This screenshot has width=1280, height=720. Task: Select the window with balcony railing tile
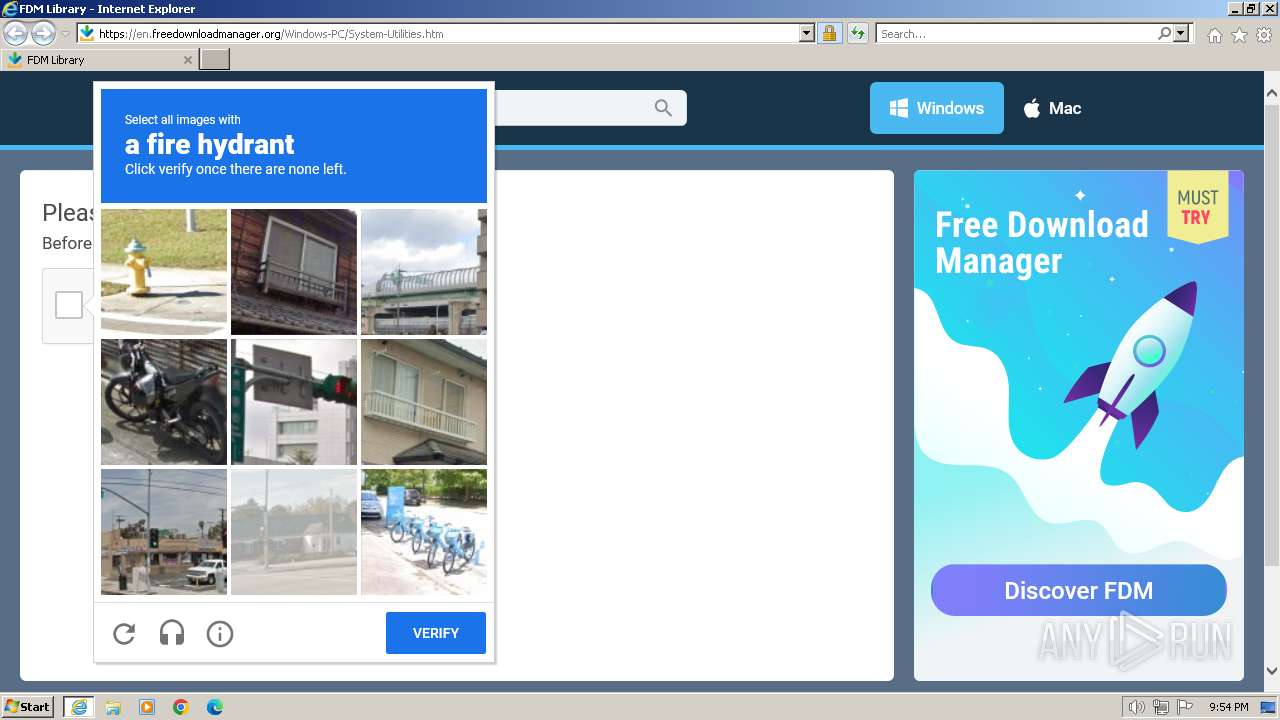(x=294, y=271)
